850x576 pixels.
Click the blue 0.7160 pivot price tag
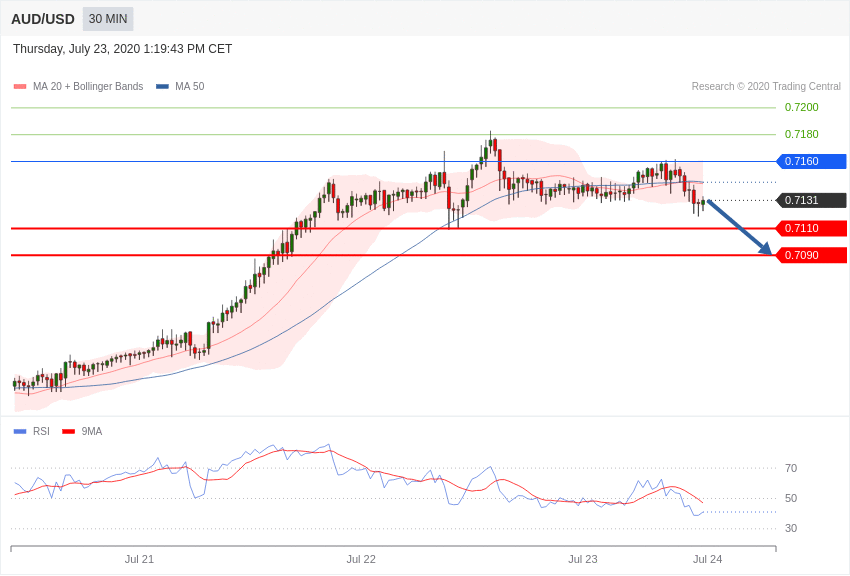coord(811,161)
